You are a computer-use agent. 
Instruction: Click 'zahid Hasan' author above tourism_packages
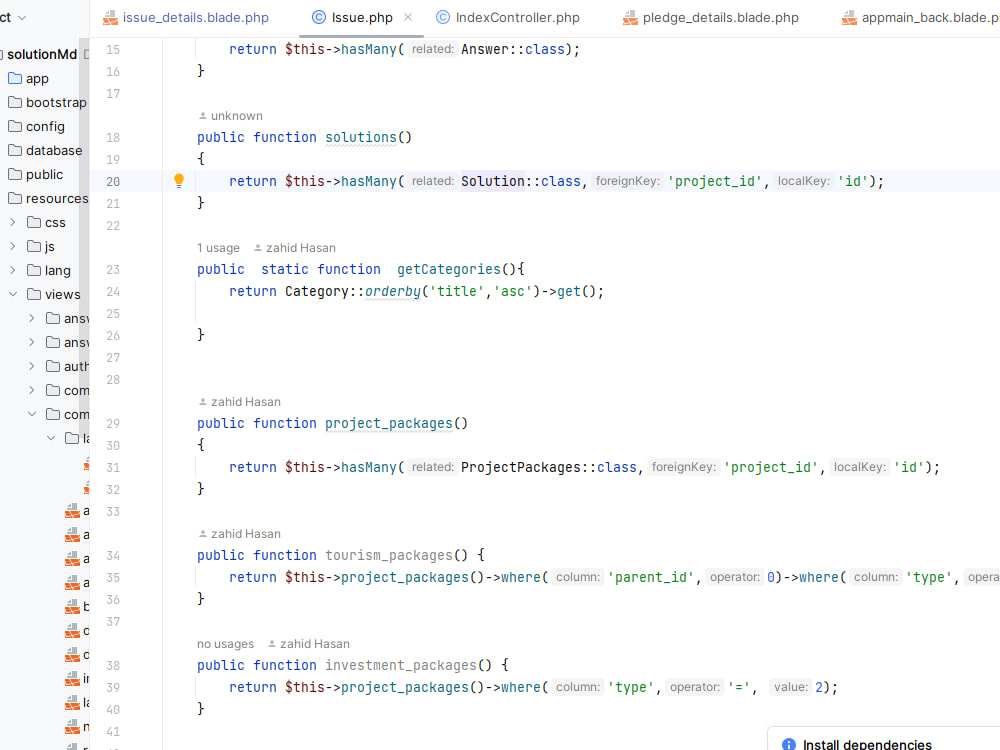click(239, 534)
